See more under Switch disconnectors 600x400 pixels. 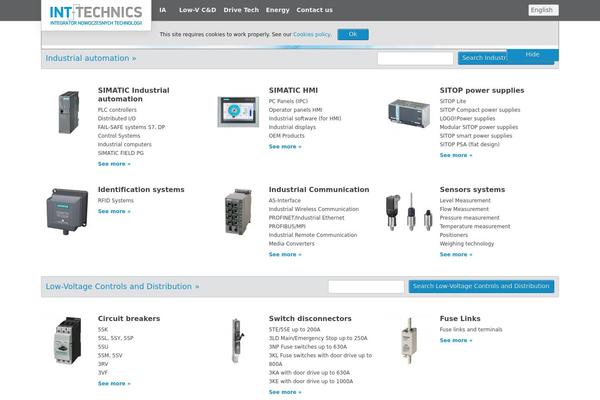pyautogui.click(x=285, y=392)
